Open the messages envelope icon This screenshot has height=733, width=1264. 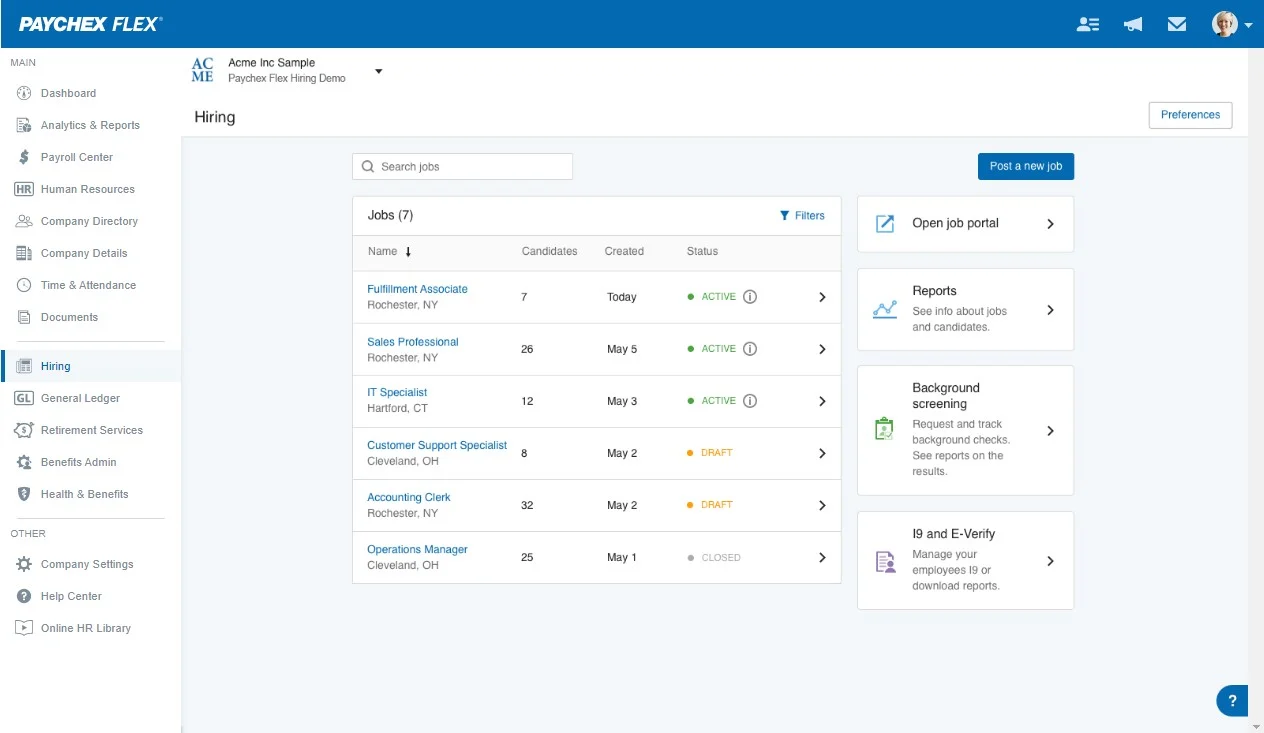click(1177, 24)
